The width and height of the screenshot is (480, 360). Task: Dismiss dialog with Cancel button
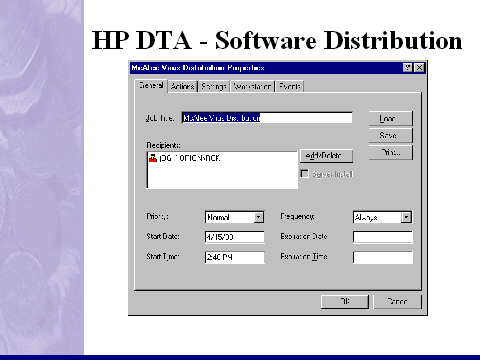pos(398,301)
